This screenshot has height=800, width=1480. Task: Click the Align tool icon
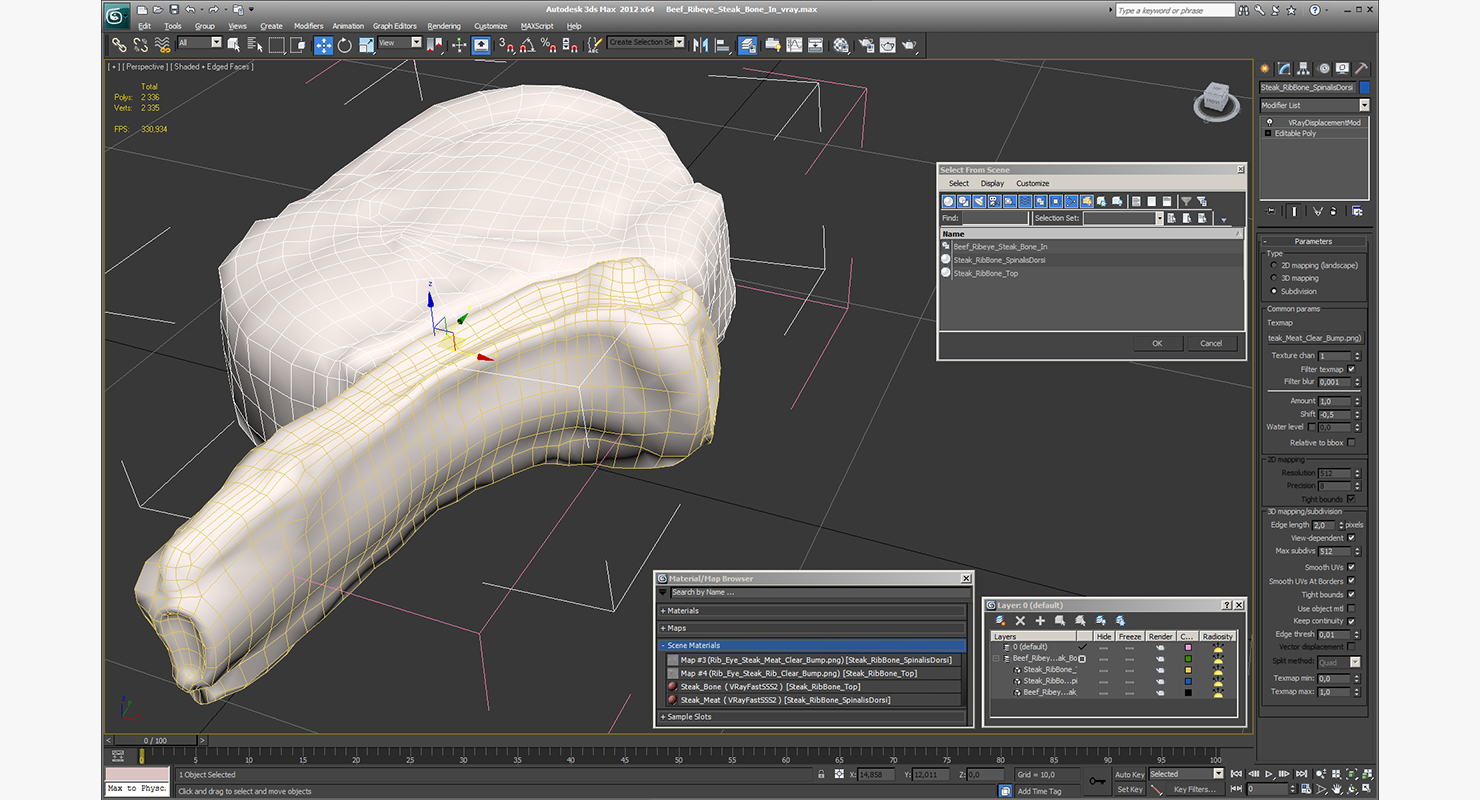(x=722, y=45)
